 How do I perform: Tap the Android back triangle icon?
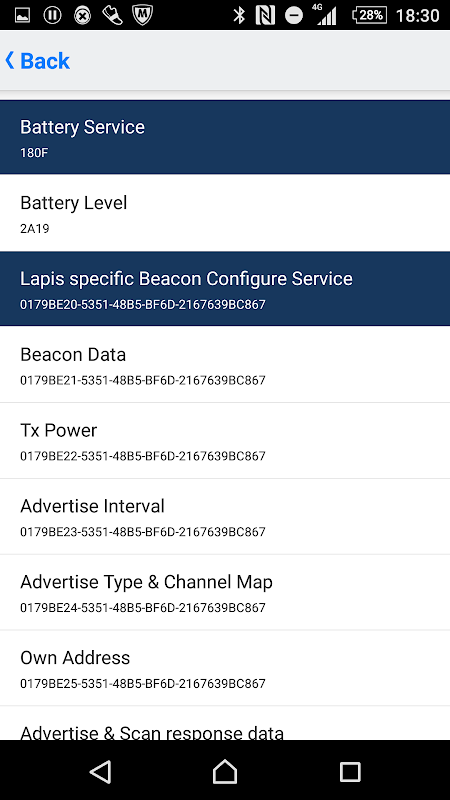pos(101,771)
